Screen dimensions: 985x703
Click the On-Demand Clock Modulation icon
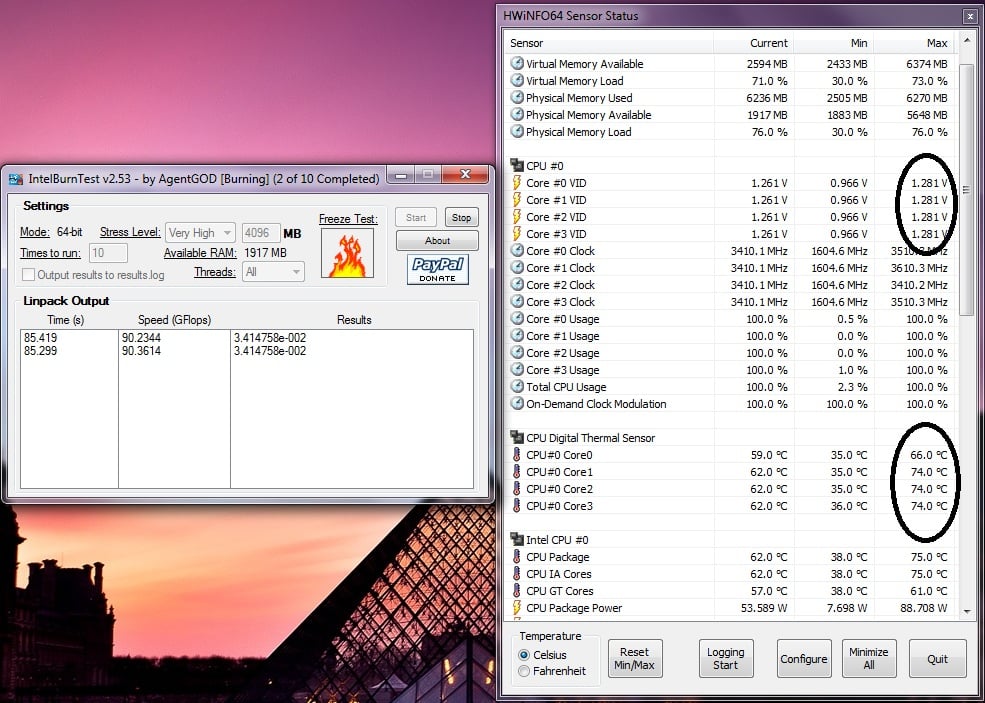coord(517,403)
